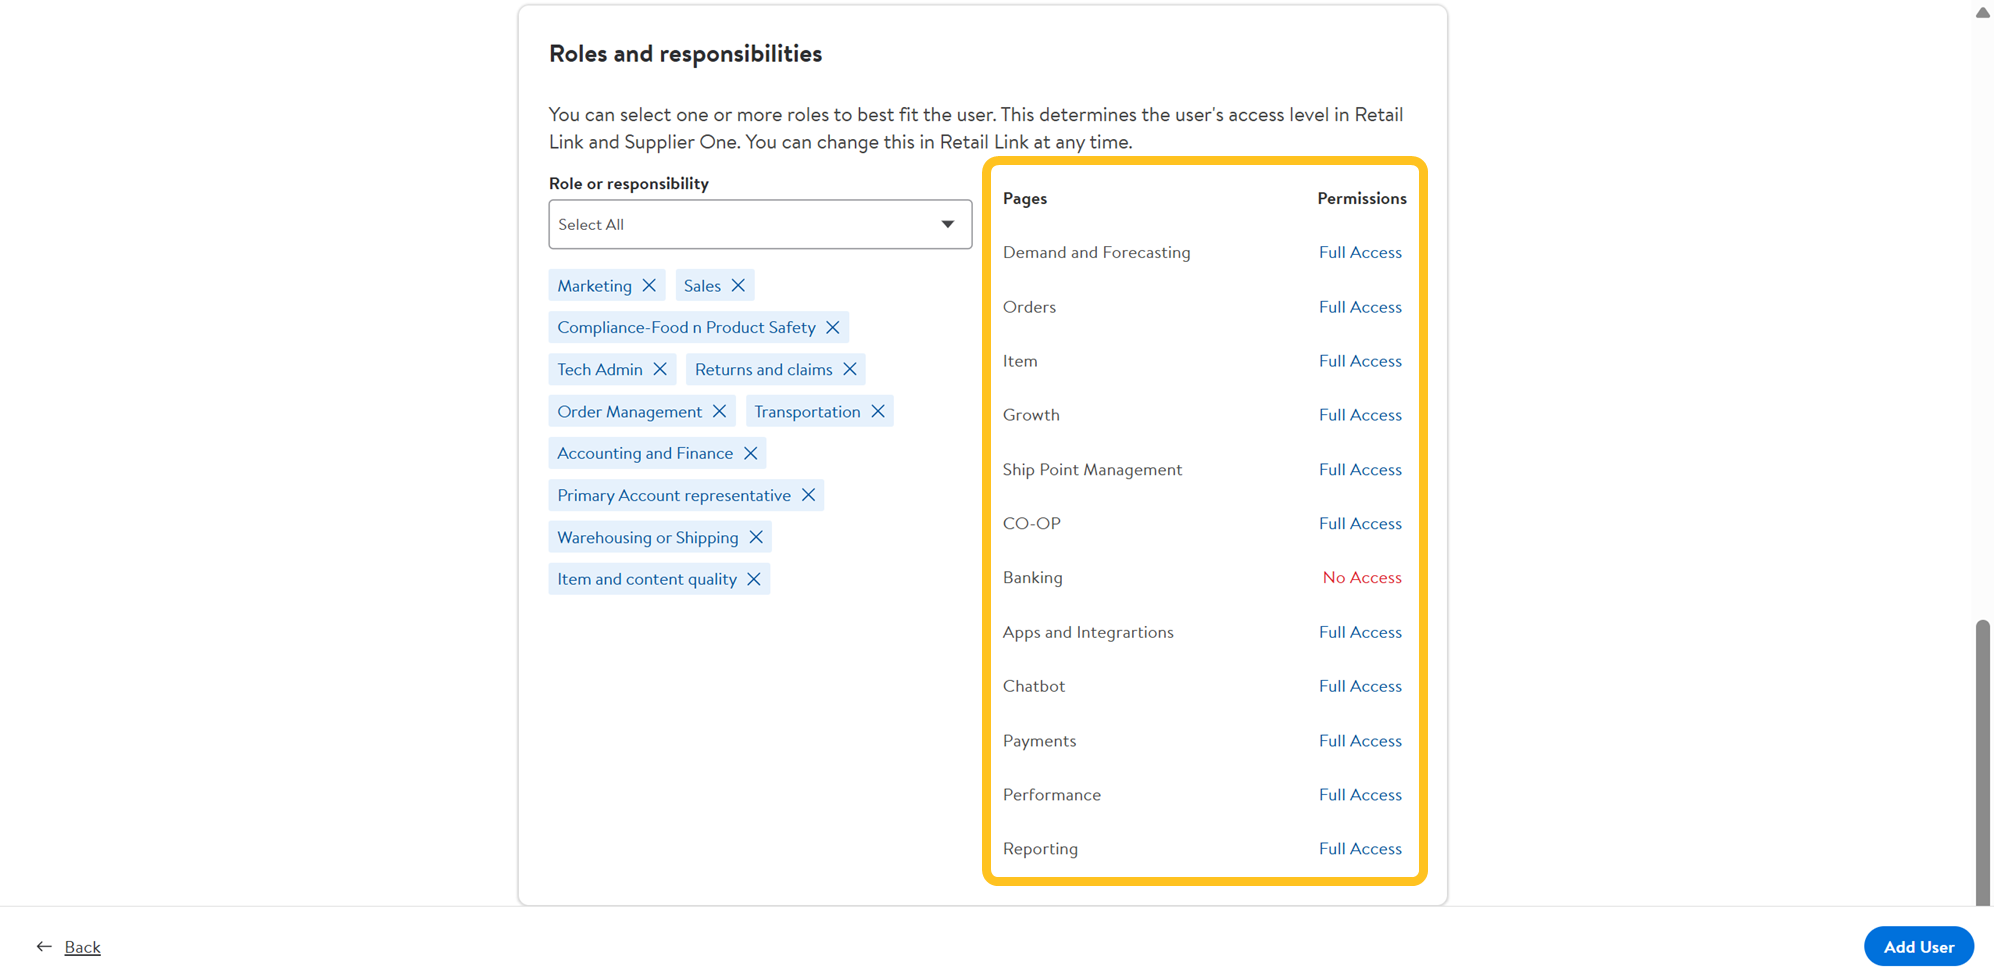
Task: Click the vertical scrollbar thumb
Action: tap(1982, 760)
